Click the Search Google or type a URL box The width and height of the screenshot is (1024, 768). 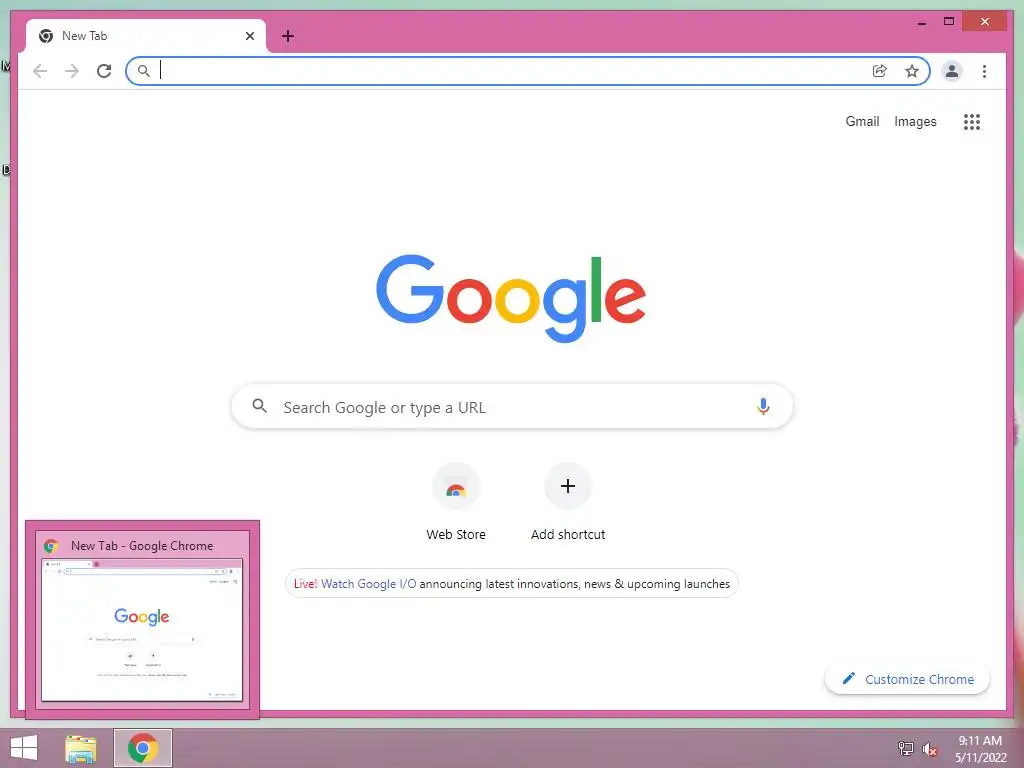pyautogui.click(x=512, y=406)
